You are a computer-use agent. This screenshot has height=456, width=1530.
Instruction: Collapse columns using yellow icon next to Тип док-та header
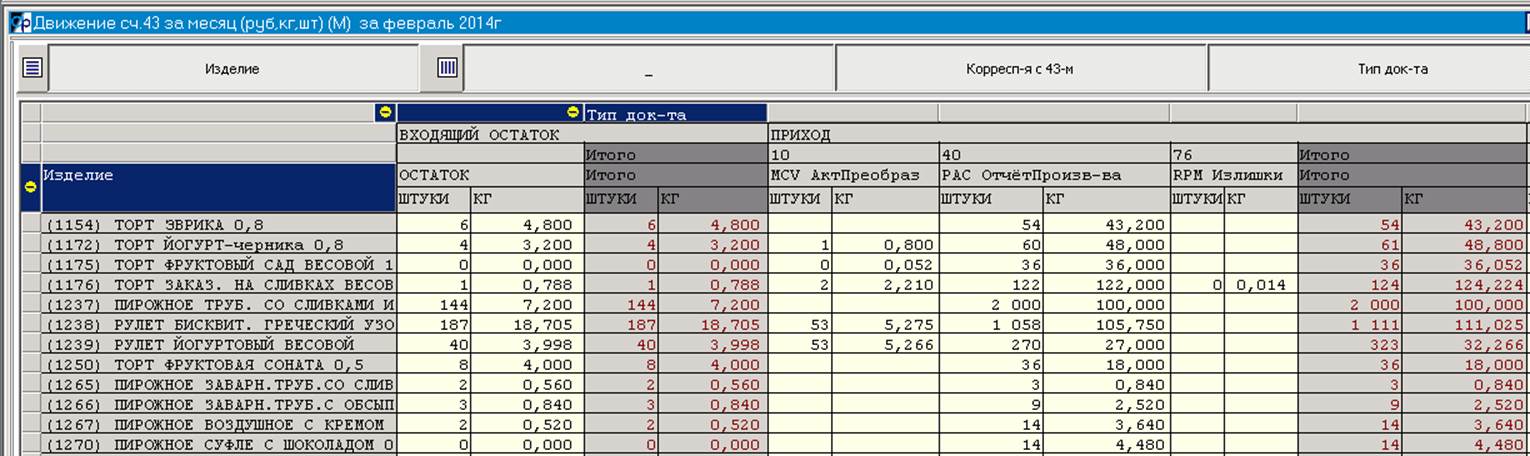tap(573, 113)
